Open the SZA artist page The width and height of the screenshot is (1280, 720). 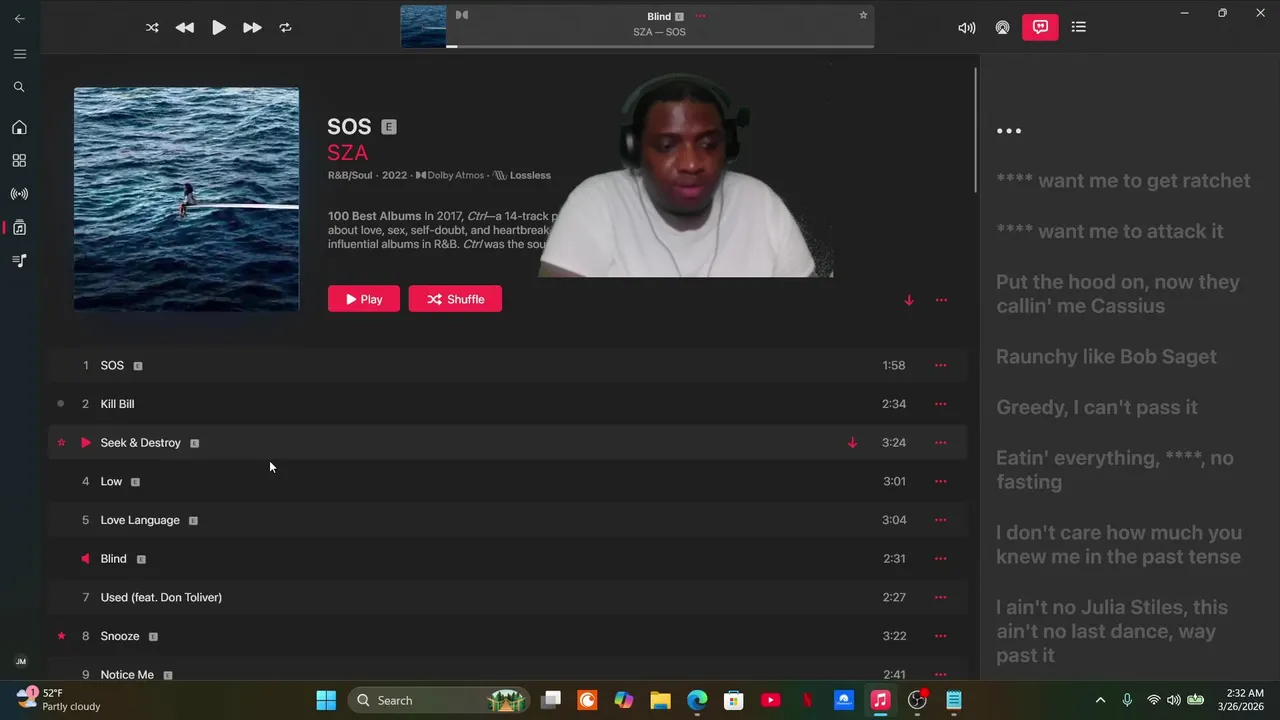coord(348,153)
